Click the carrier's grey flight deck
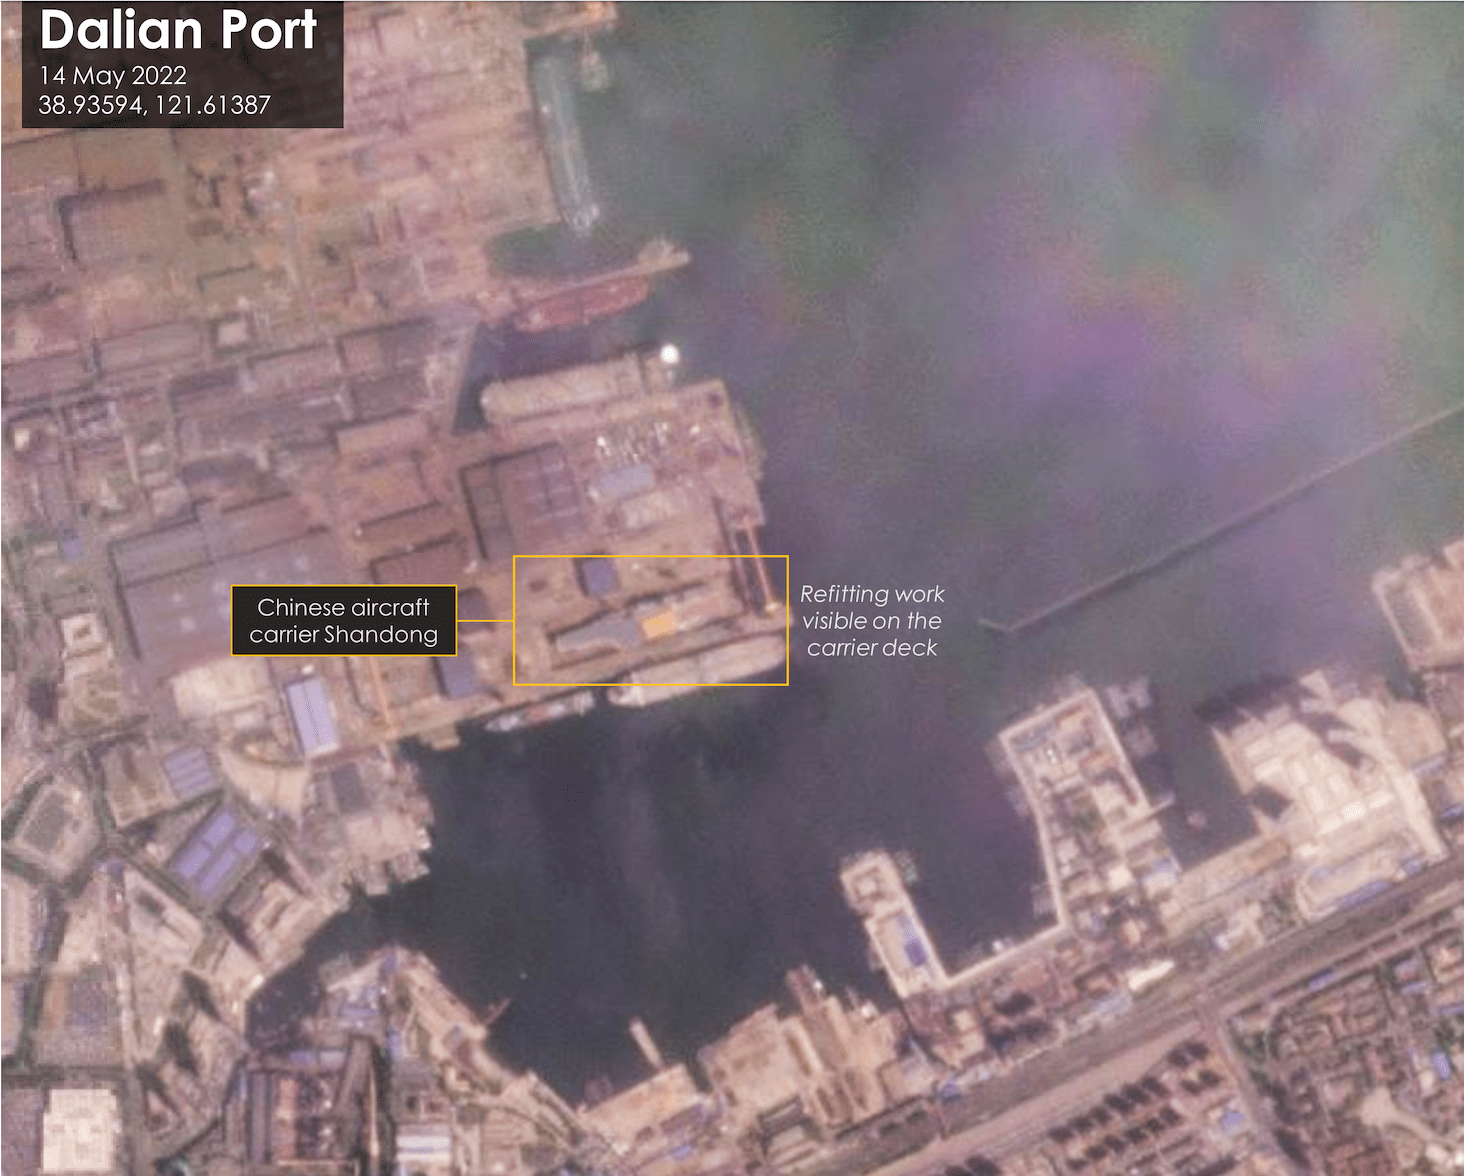 (600, 636)
